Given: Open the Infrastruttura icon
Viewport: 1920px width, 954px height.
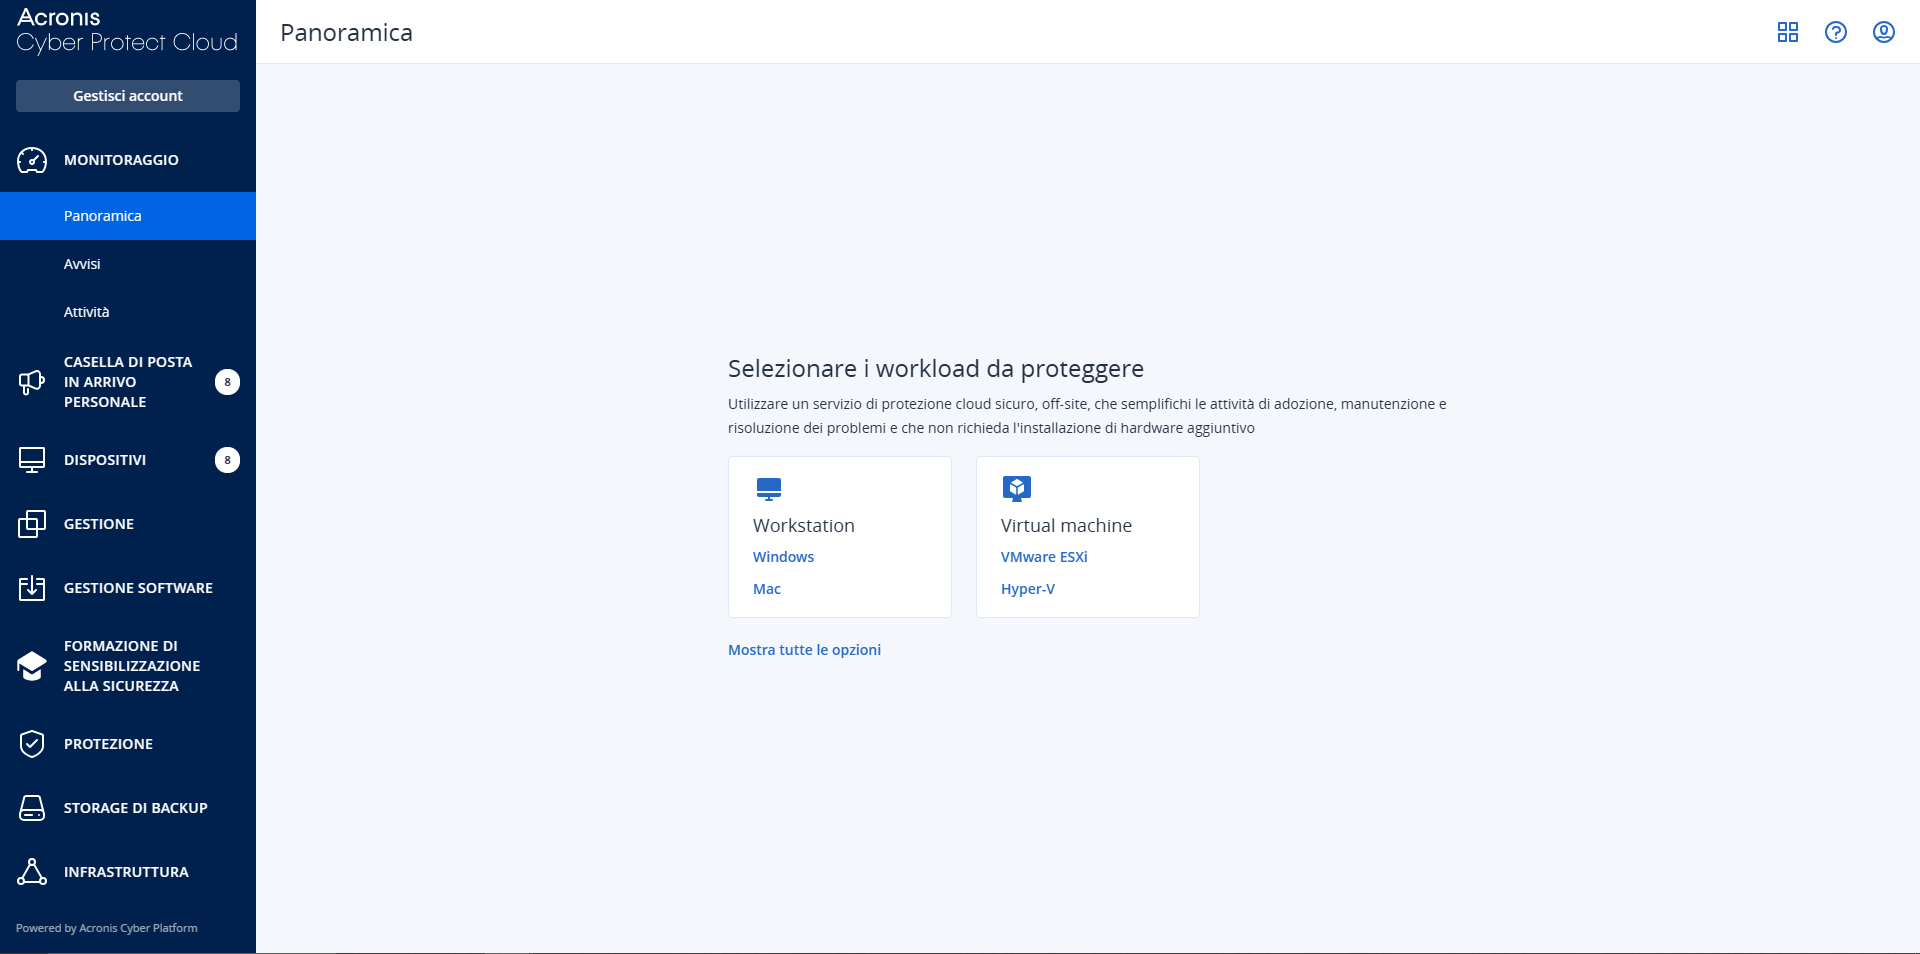Looking at the screenshot, I should click(x=31, y=871).
